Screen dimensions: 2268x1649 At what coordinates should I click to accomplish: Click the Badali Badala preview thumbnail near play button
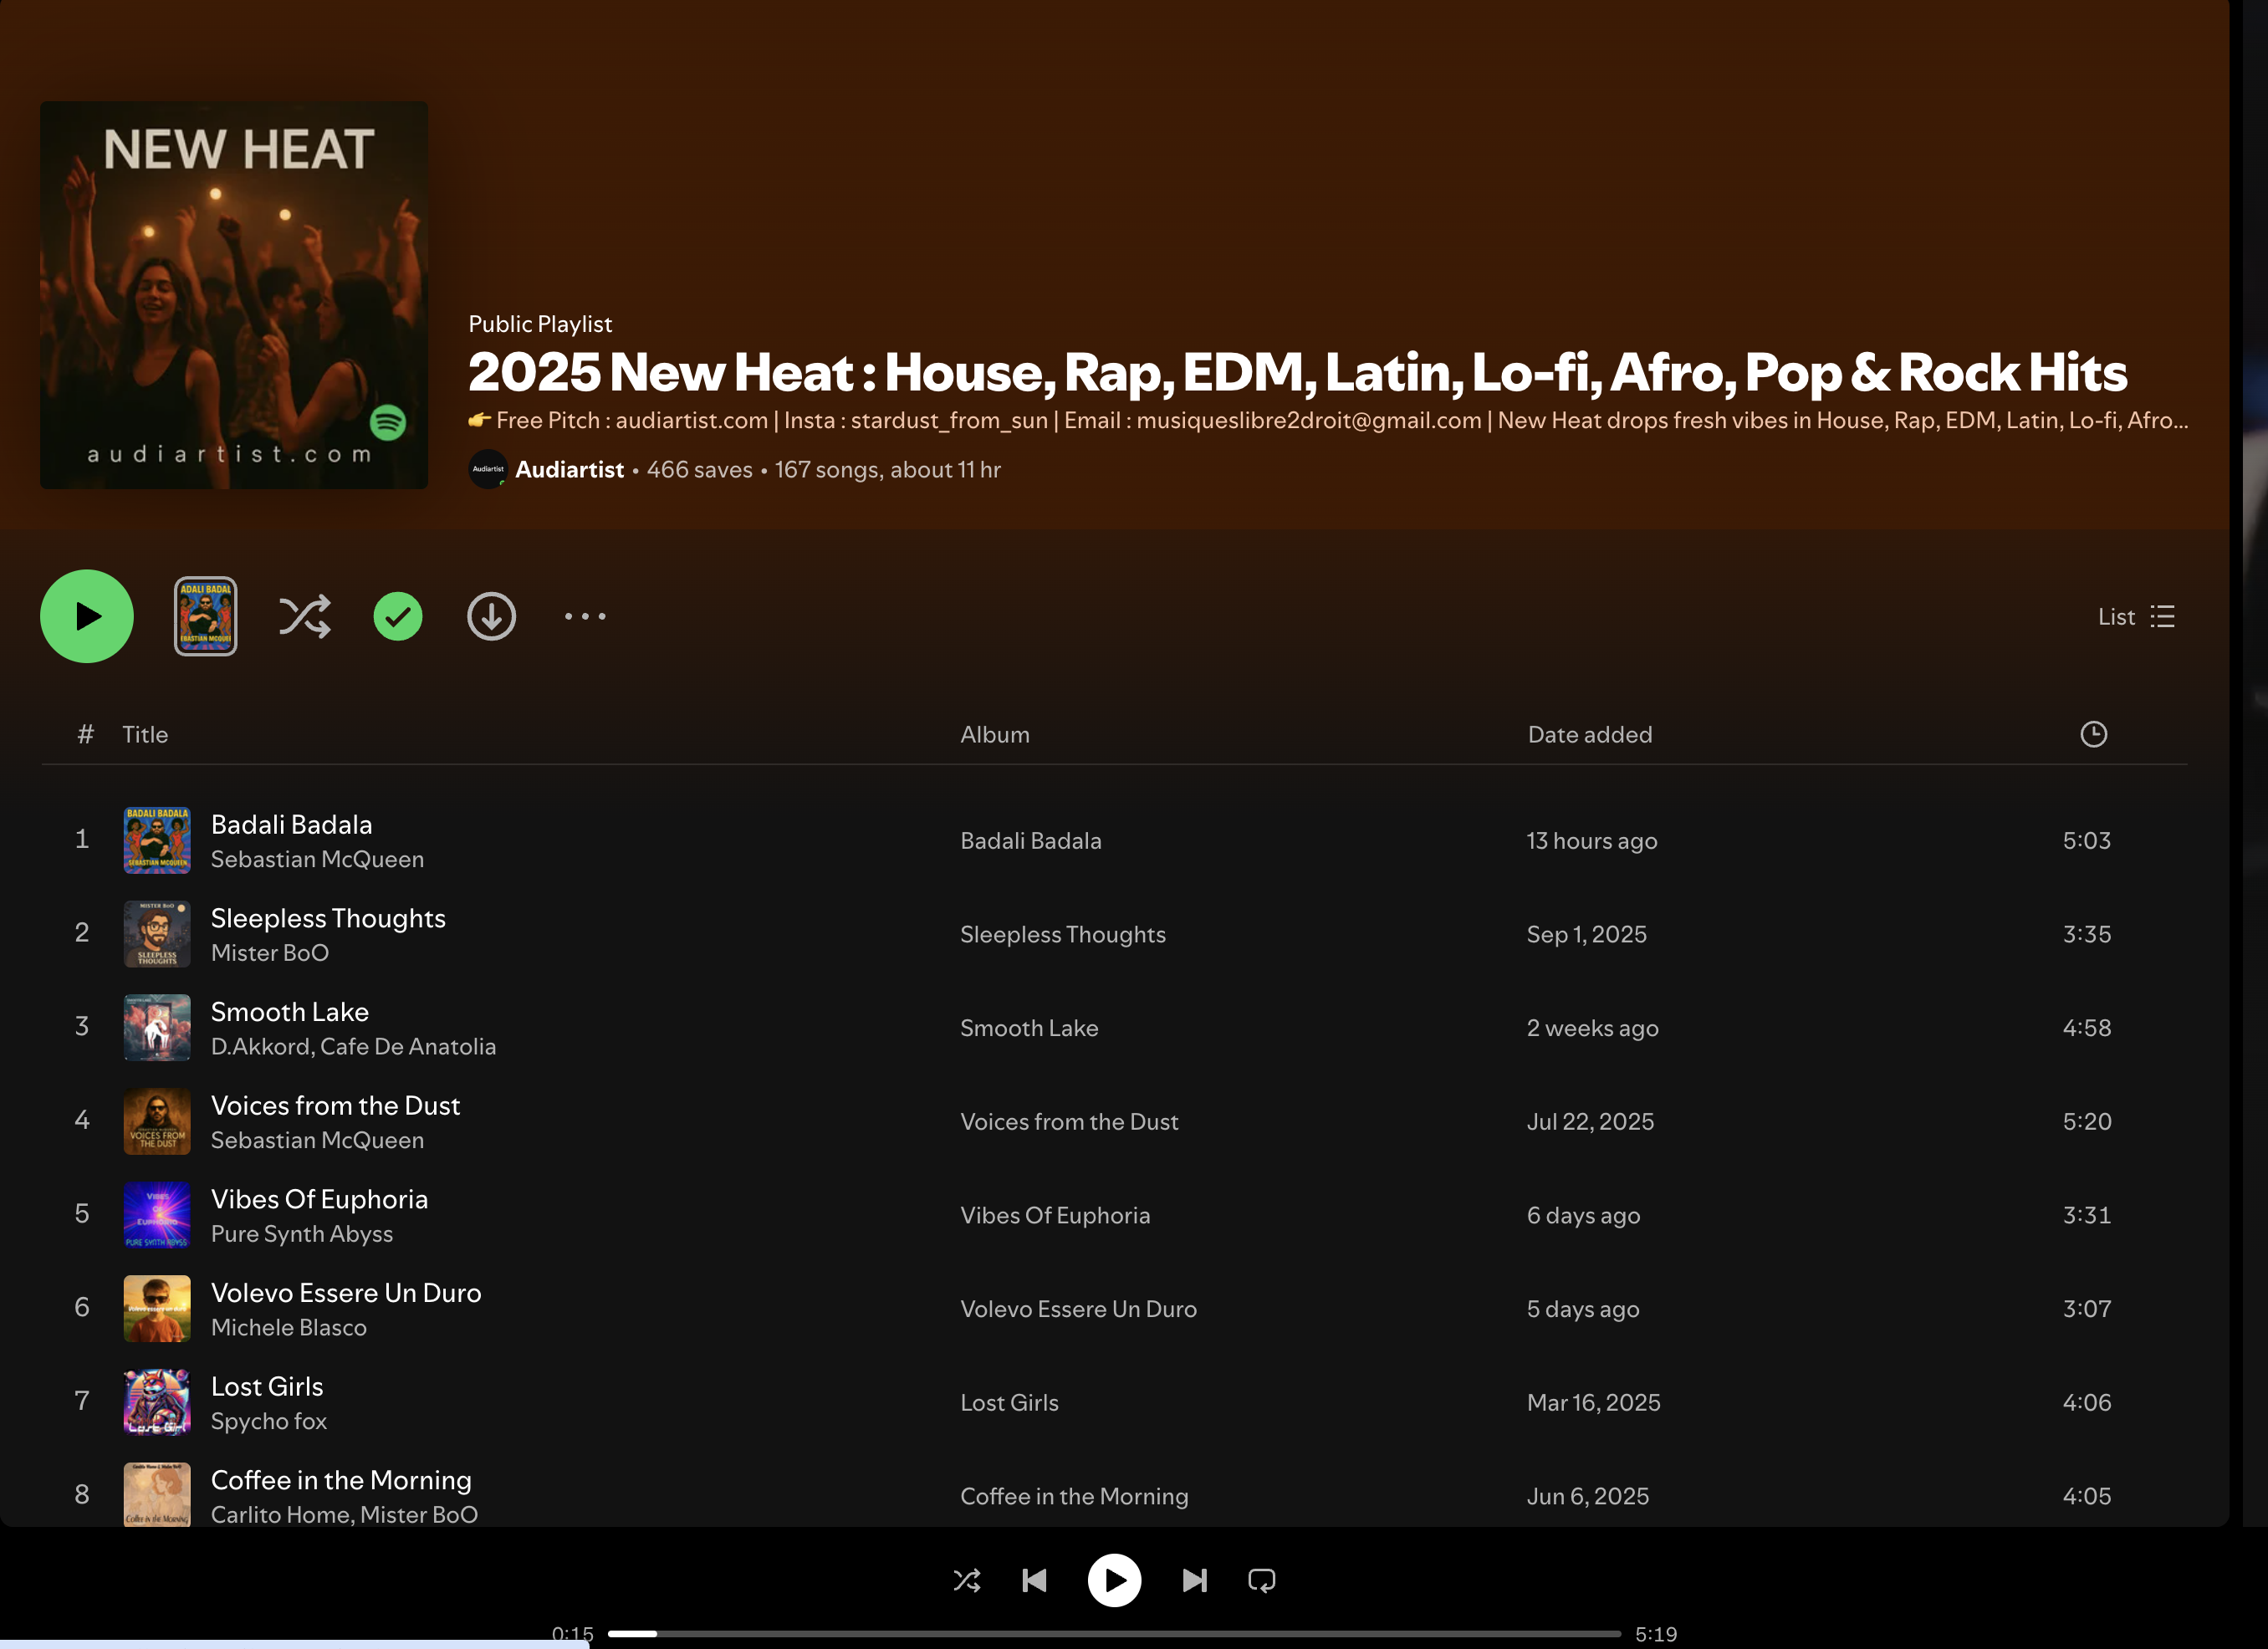(x=206, y=617)
